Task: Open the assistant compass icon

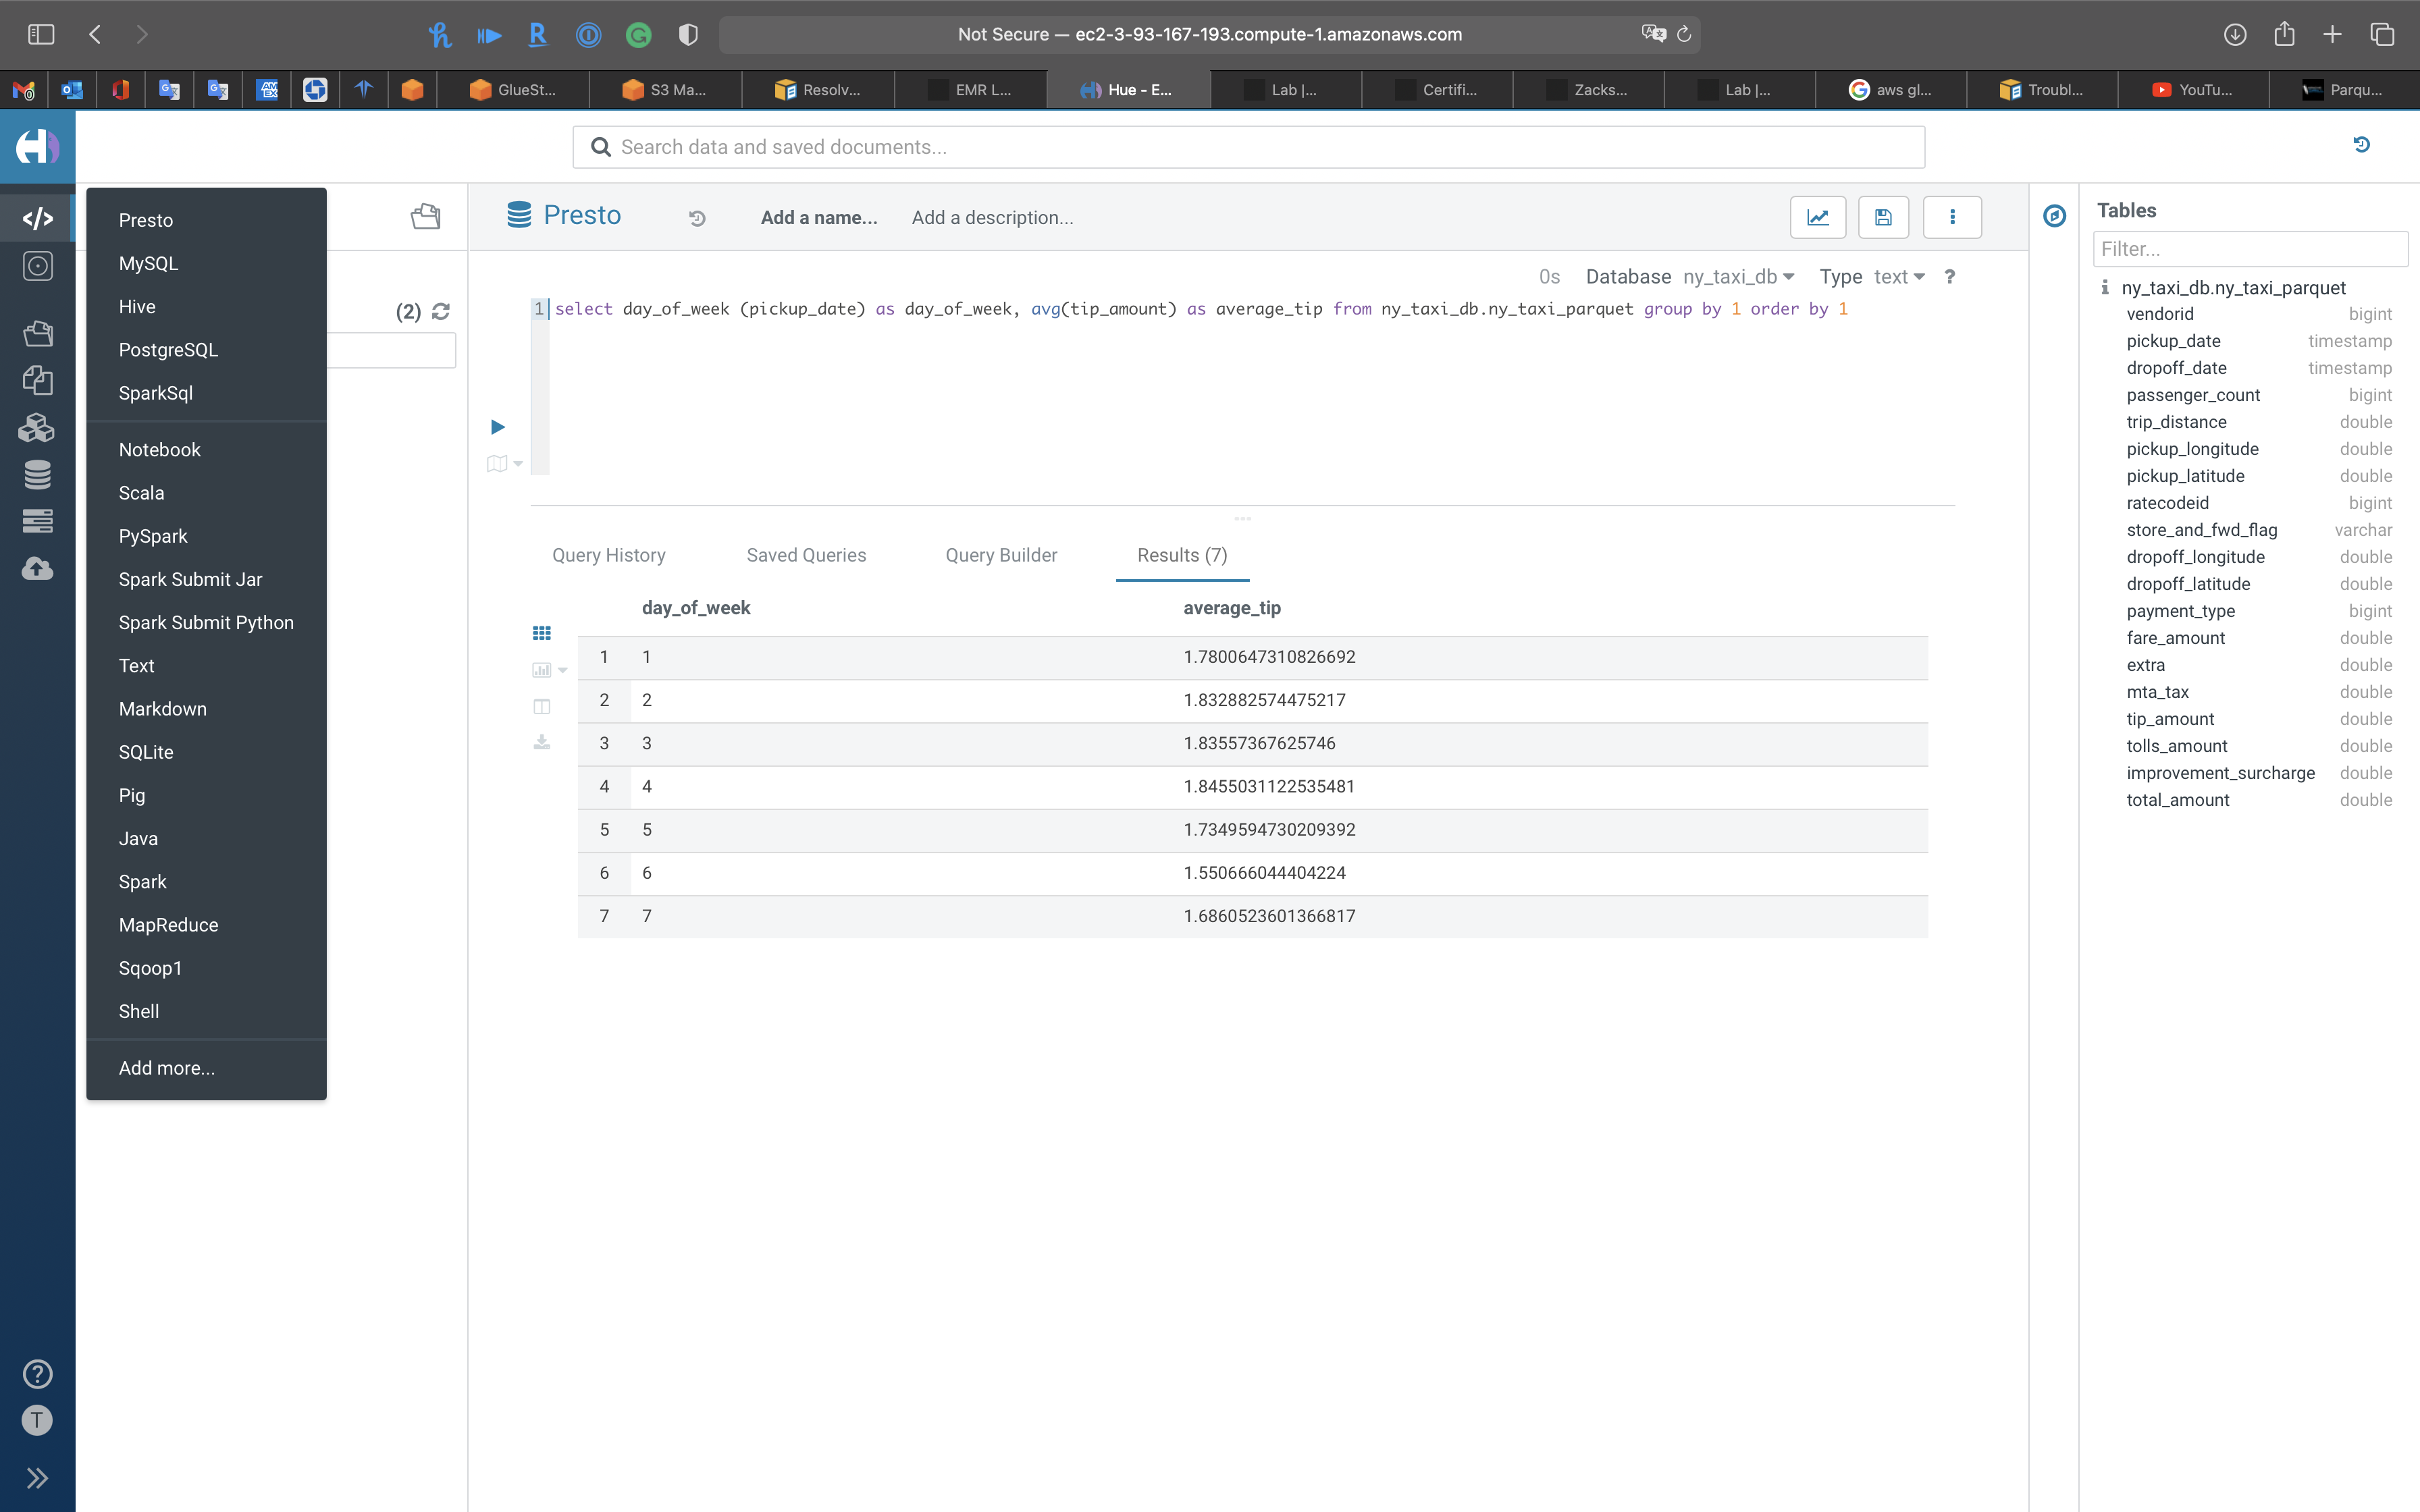Action: pos(2054,216)
